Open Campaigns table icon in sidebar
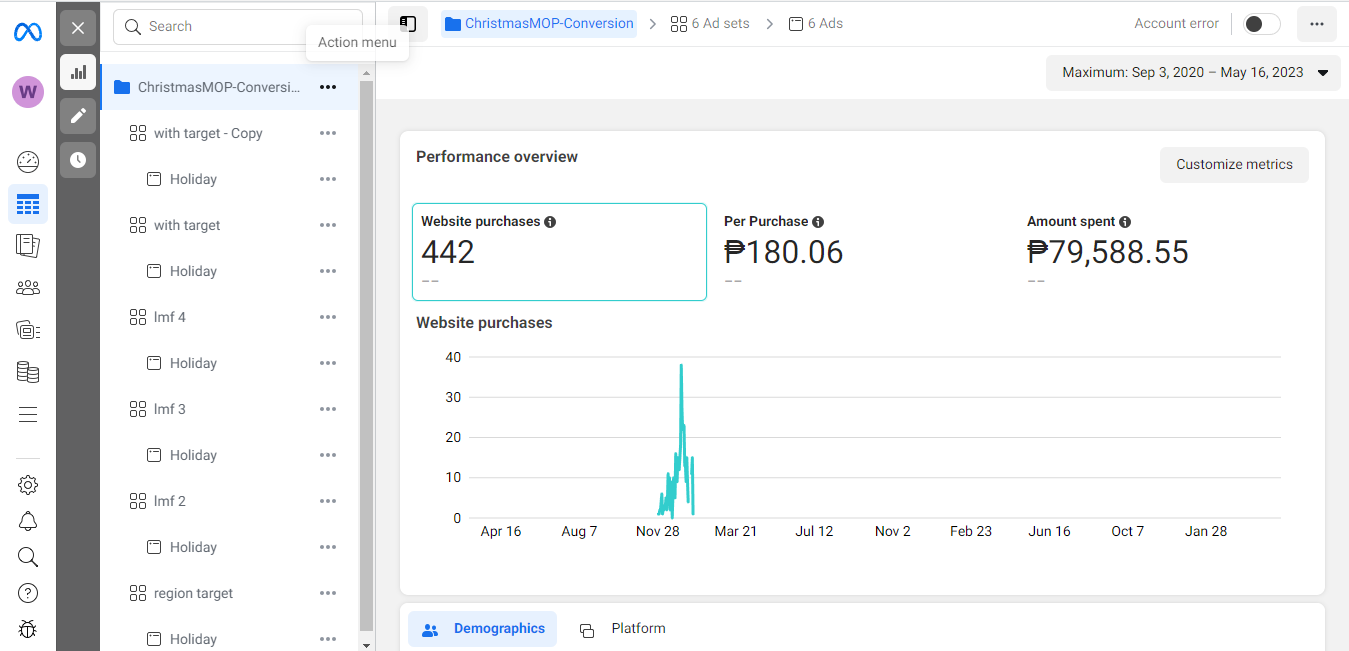This screenshot has width=1349, height=651. click(x=28, y=204)
